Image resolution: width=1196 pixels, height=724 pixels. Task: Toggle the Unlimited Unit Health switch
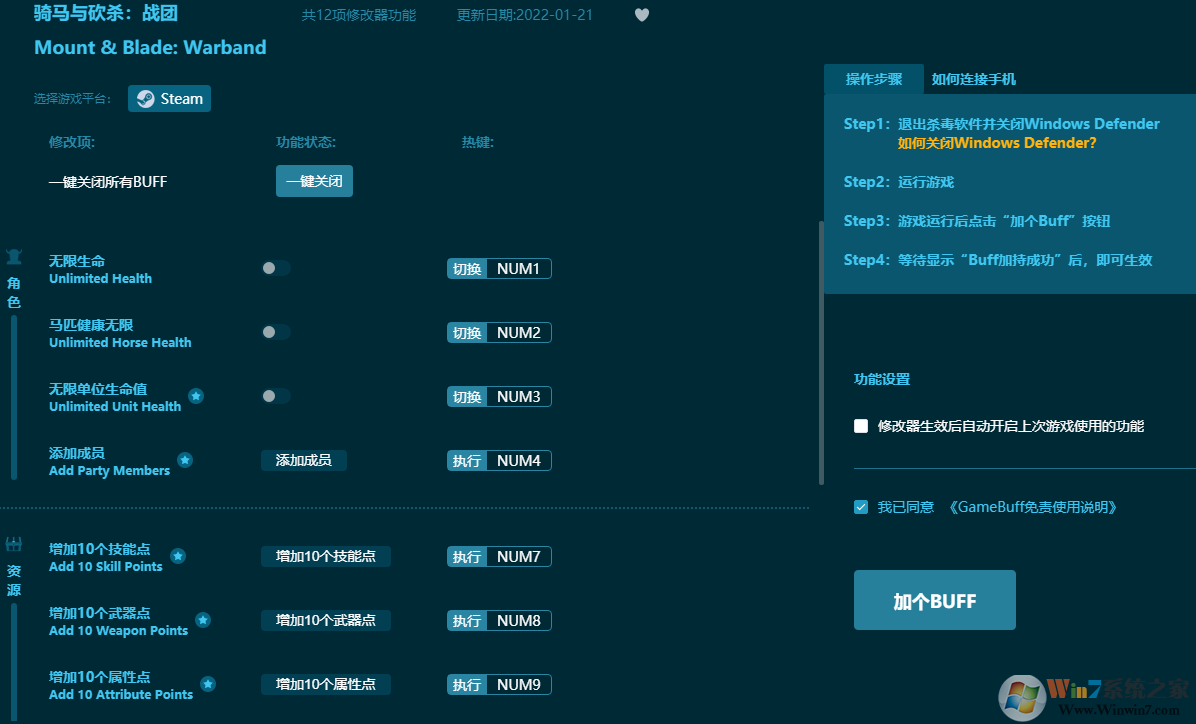276,396
